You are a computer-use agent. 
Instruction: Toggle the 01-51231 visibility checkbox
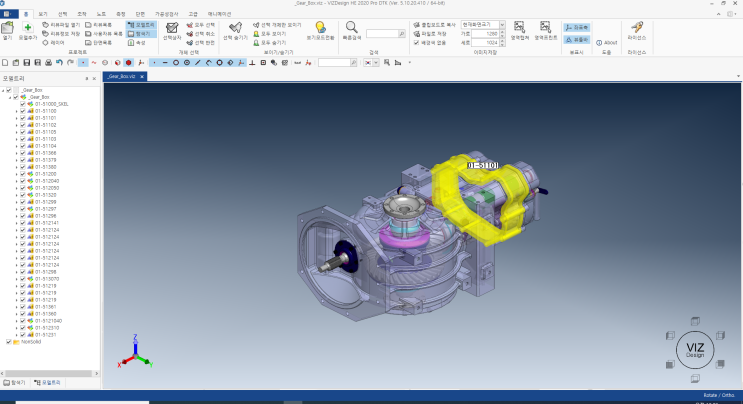point(23,335)
